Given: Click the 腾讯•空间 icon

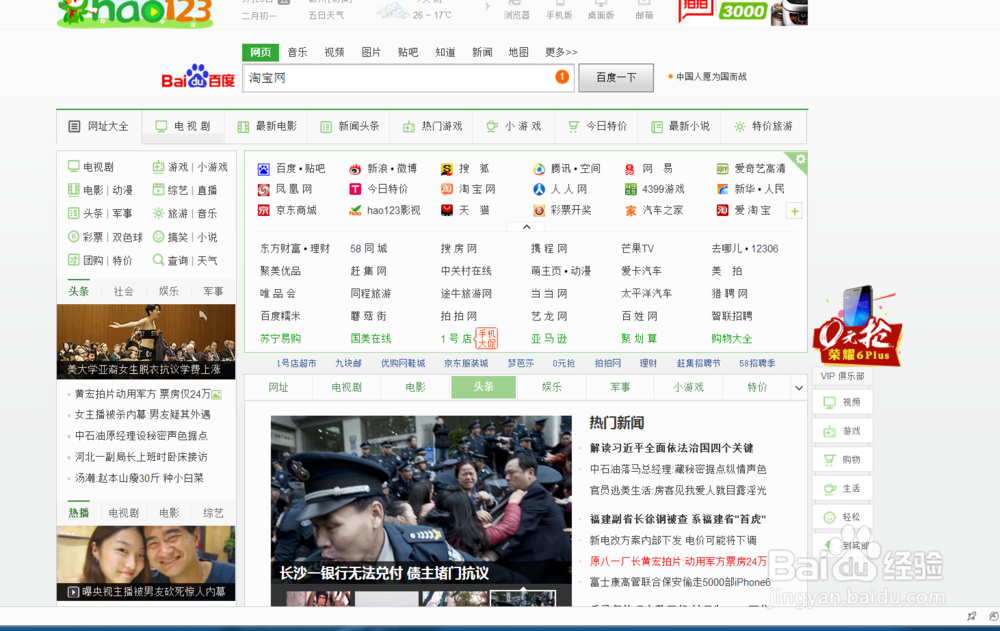Looking at the screenshot, I should (x=539, y=169).
